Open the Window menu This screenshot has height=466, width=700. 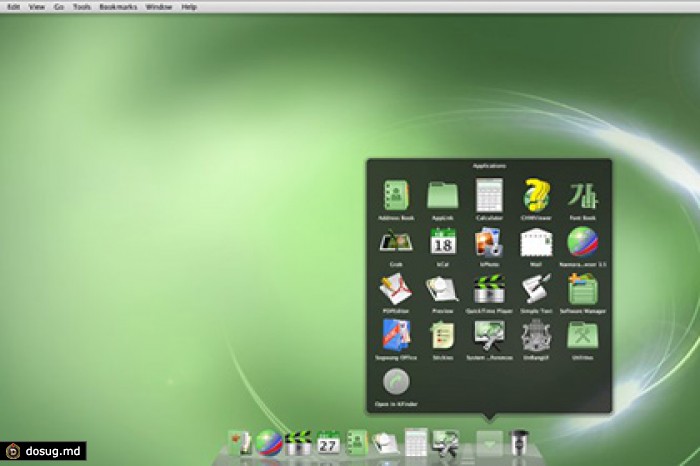[159, 7]
